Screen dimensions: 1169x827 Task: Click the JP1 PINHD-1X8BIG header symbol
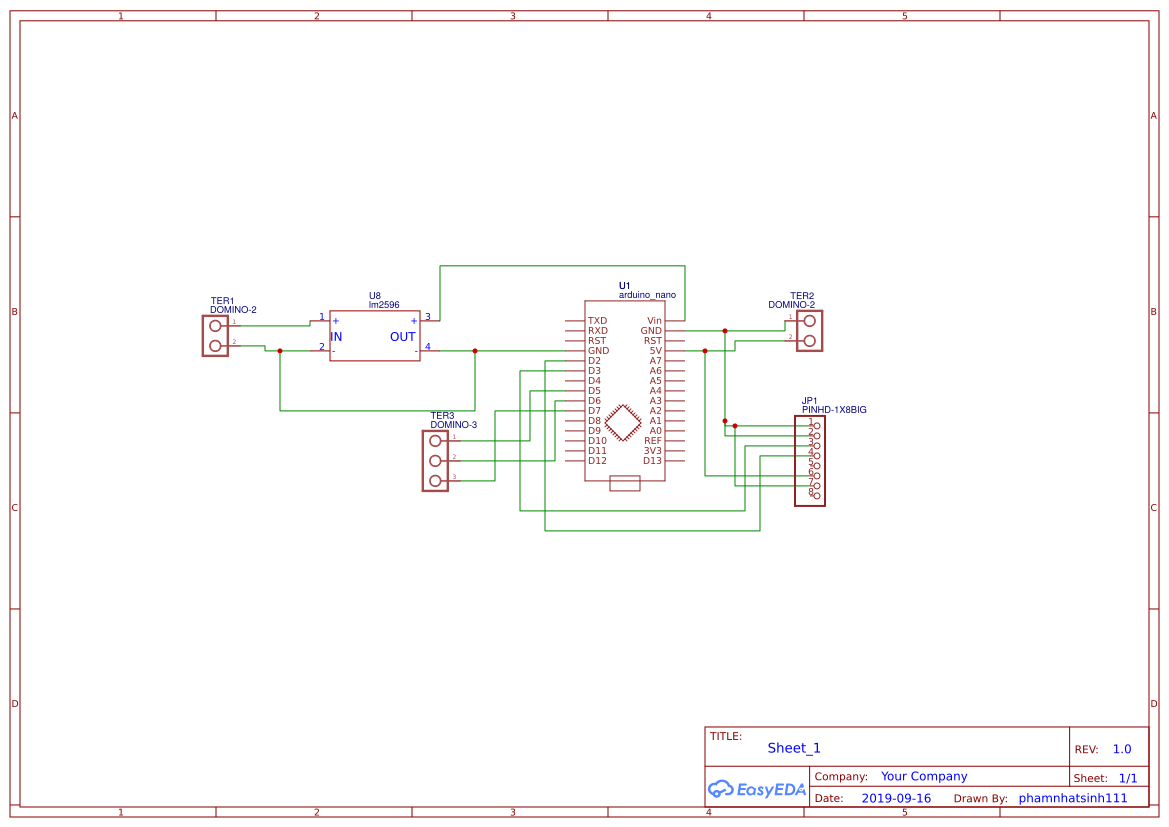click(x=810, y=460)
